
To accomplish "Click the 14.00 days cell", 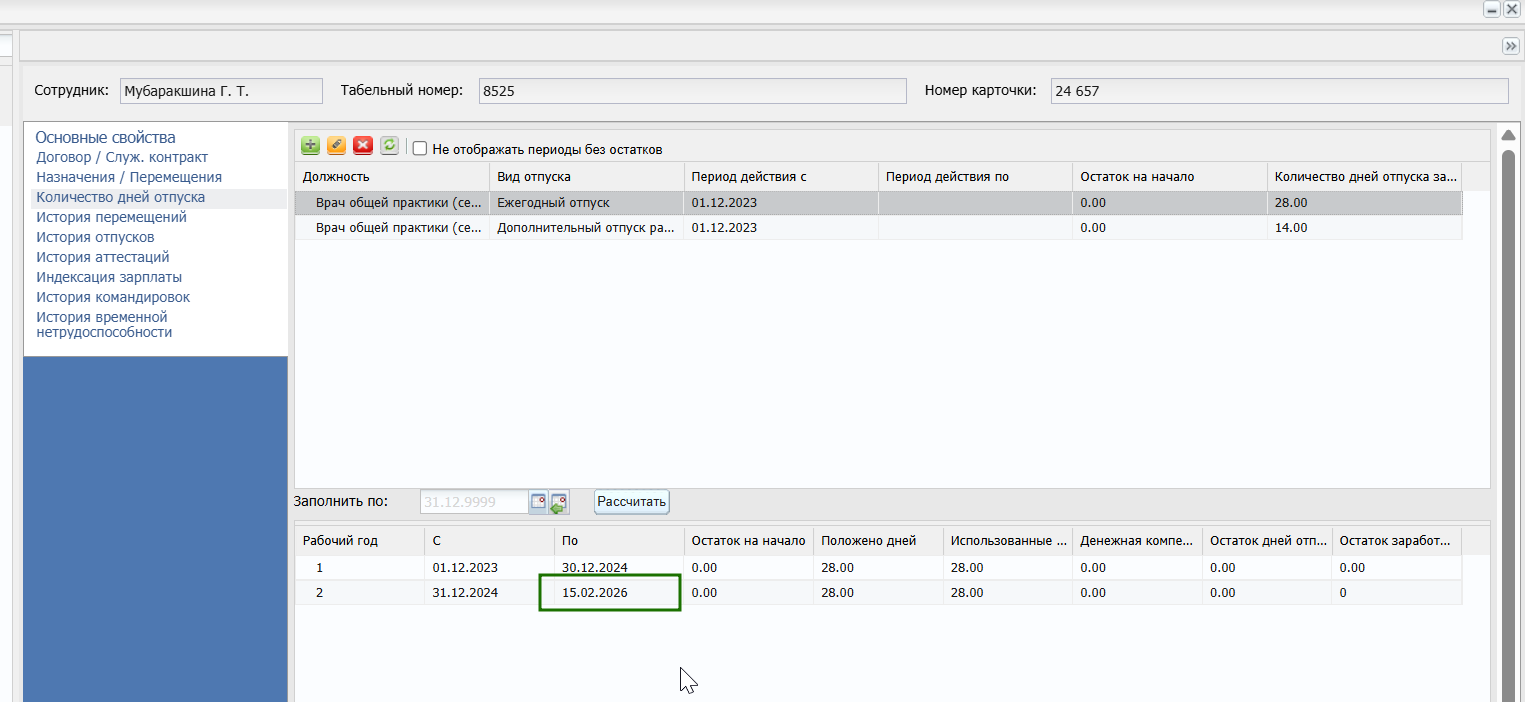I will point(1364,227).
